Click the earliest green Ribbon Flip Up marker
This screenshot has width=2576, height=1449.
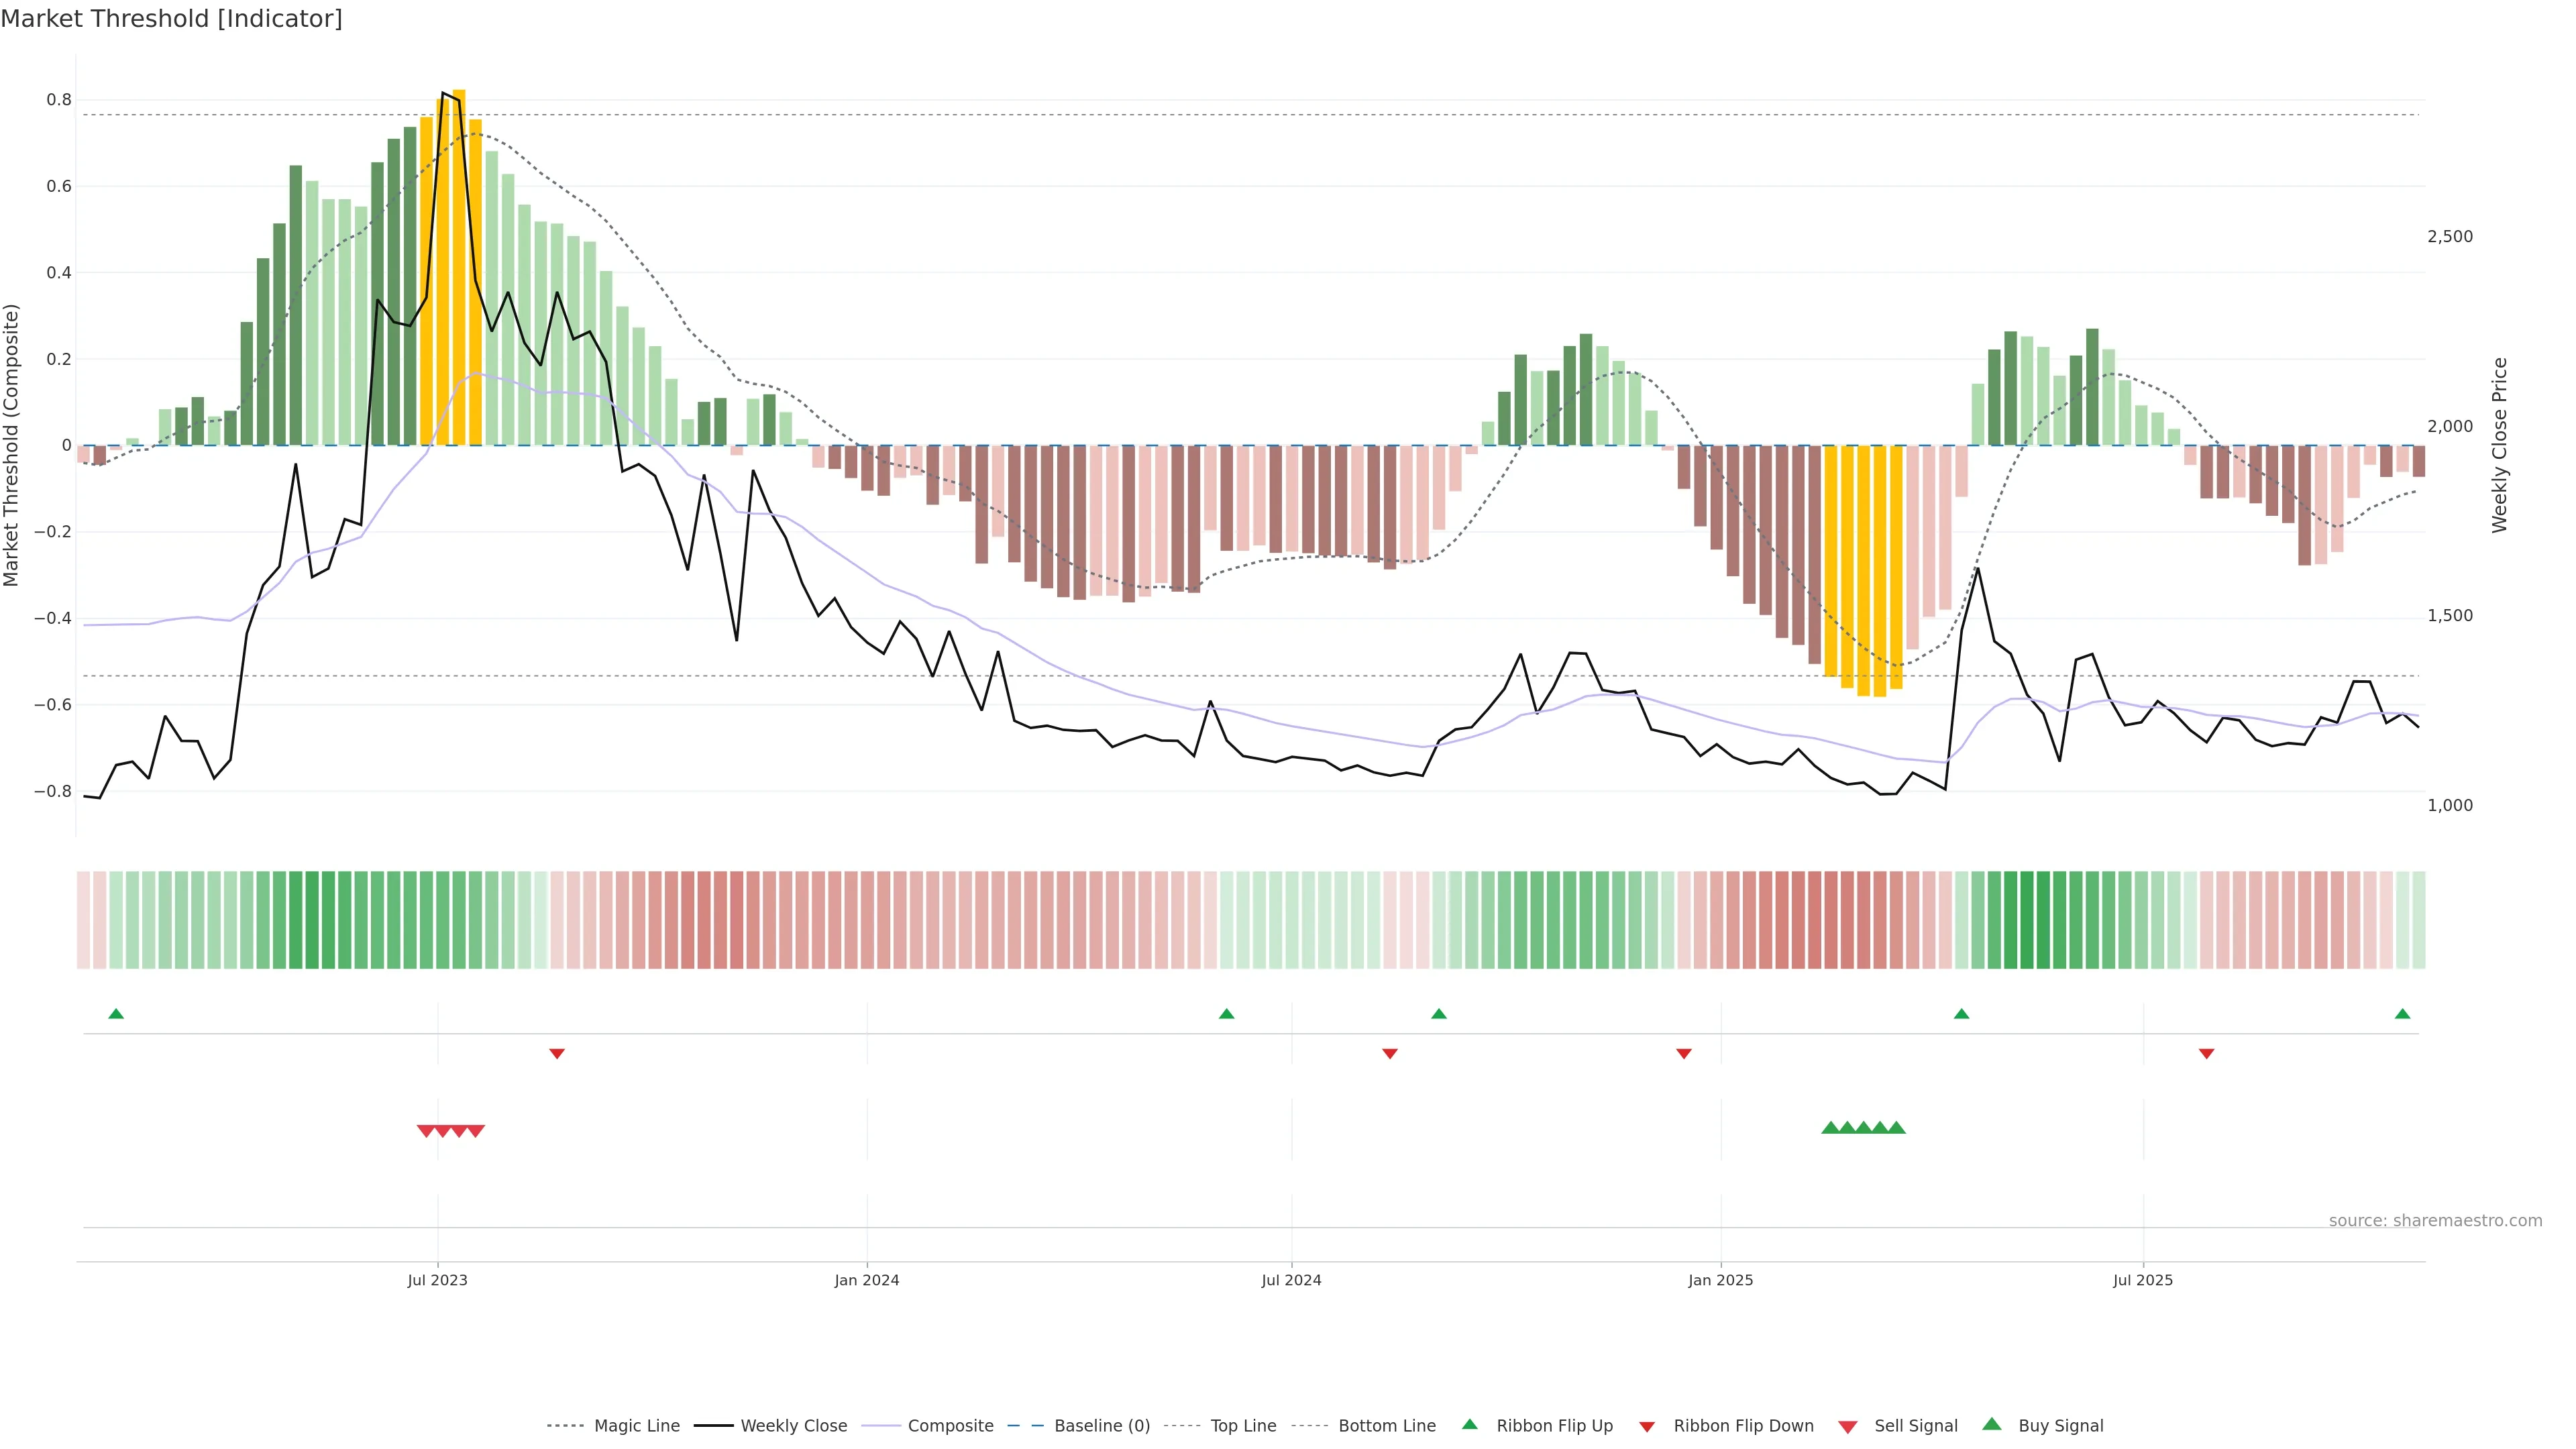click(x=116, y=1014)
